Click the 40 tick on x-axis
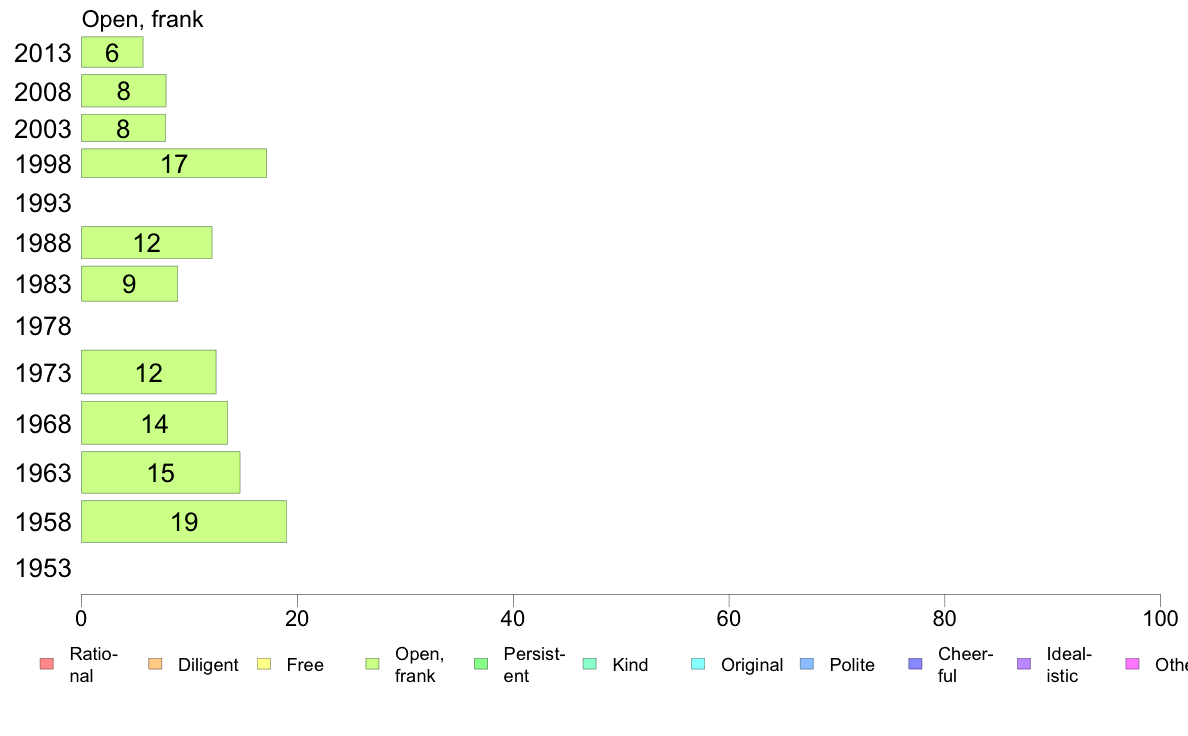This screenshot has height=736, width=1188. pyautogui.click(x=513, y=619)
